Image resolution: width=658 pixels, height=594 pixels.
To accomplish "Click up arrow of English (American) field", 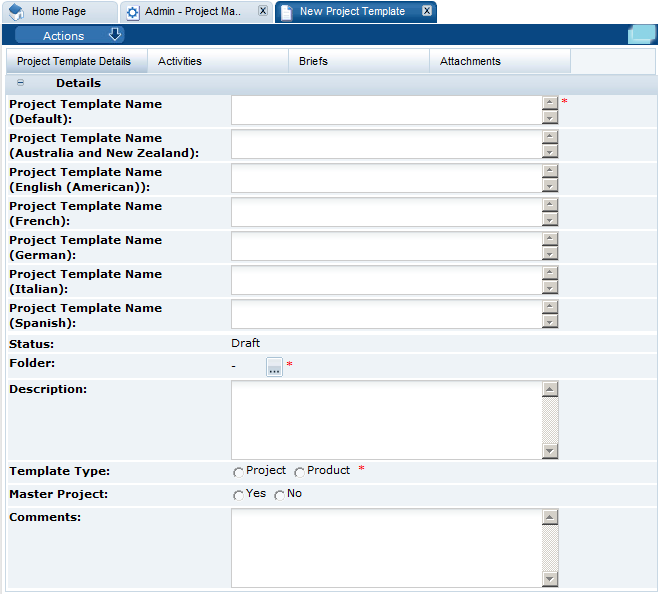I will (550, 171).
